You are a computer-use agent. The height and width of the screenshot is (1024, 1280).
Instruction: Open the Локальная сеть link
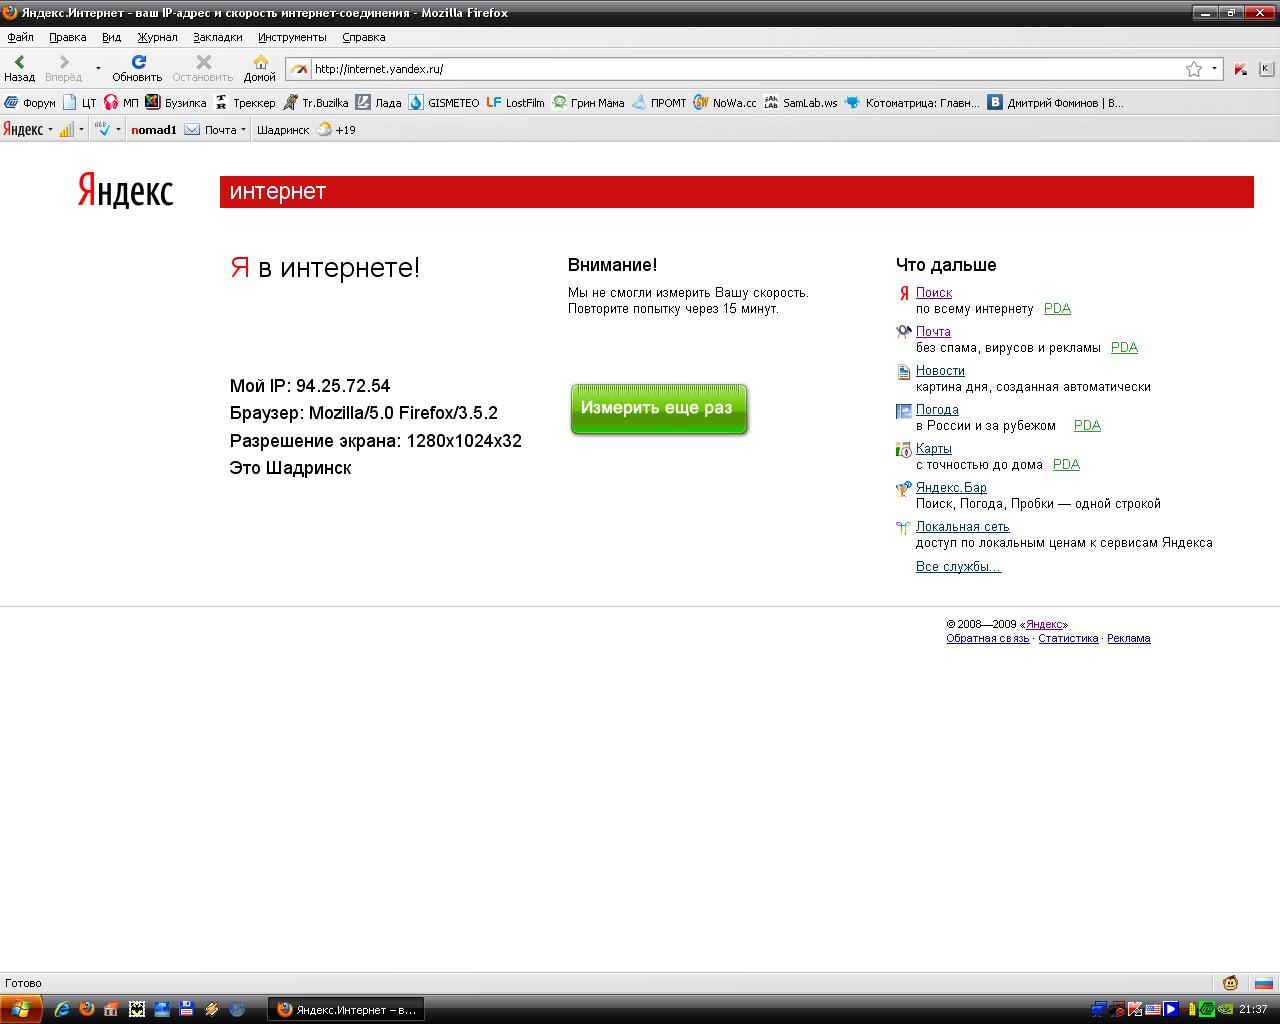962,526
